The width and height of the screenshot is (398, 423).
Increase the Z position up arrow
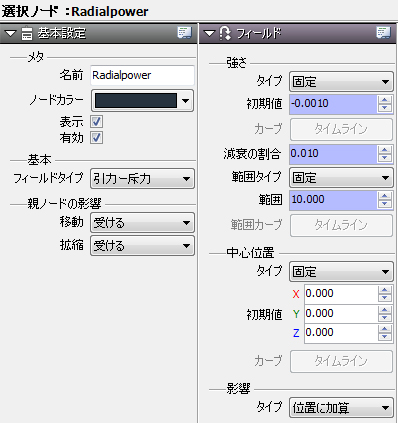(385, 329)
